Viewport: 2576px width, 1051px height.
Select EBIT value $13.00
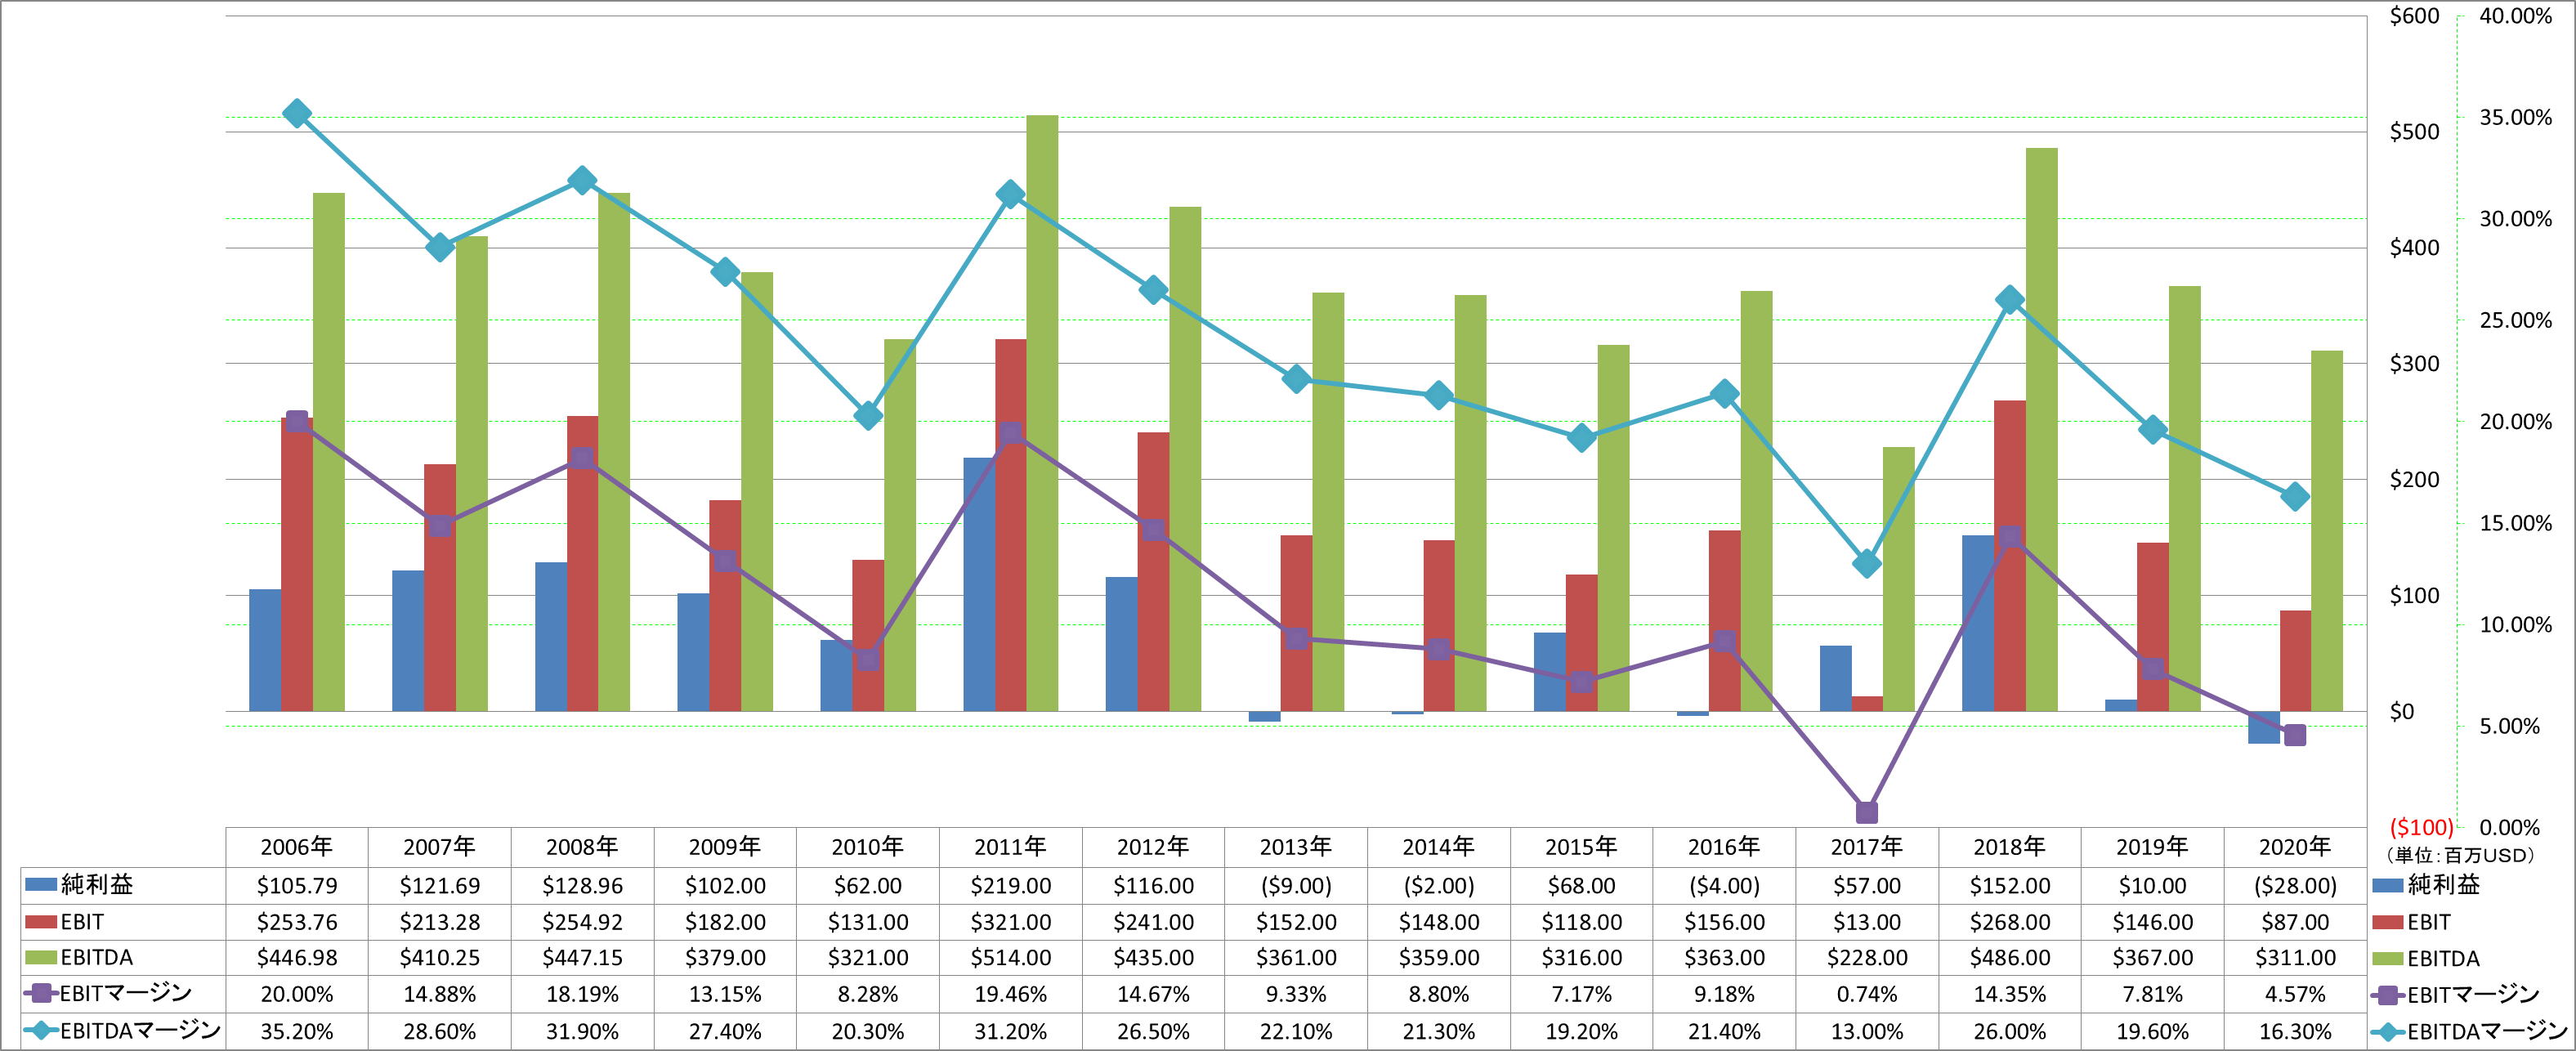tap(1867, 922)
